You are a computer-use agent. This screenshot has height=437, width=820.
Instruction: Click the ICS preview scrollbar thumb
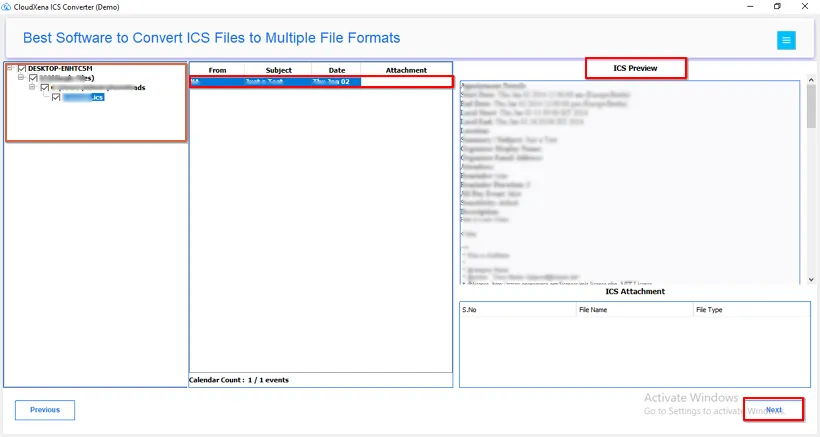(811, 106)
